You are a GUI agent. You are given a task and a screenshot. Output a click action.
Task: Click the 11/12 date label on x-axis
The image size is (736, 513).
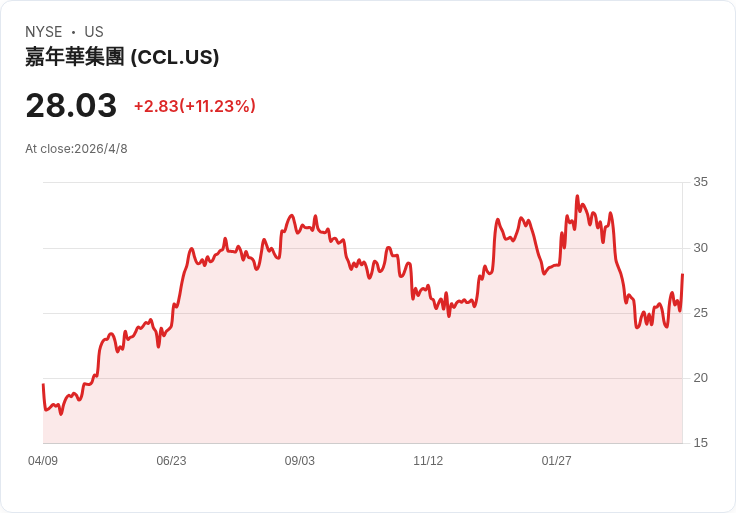[428, 460]
